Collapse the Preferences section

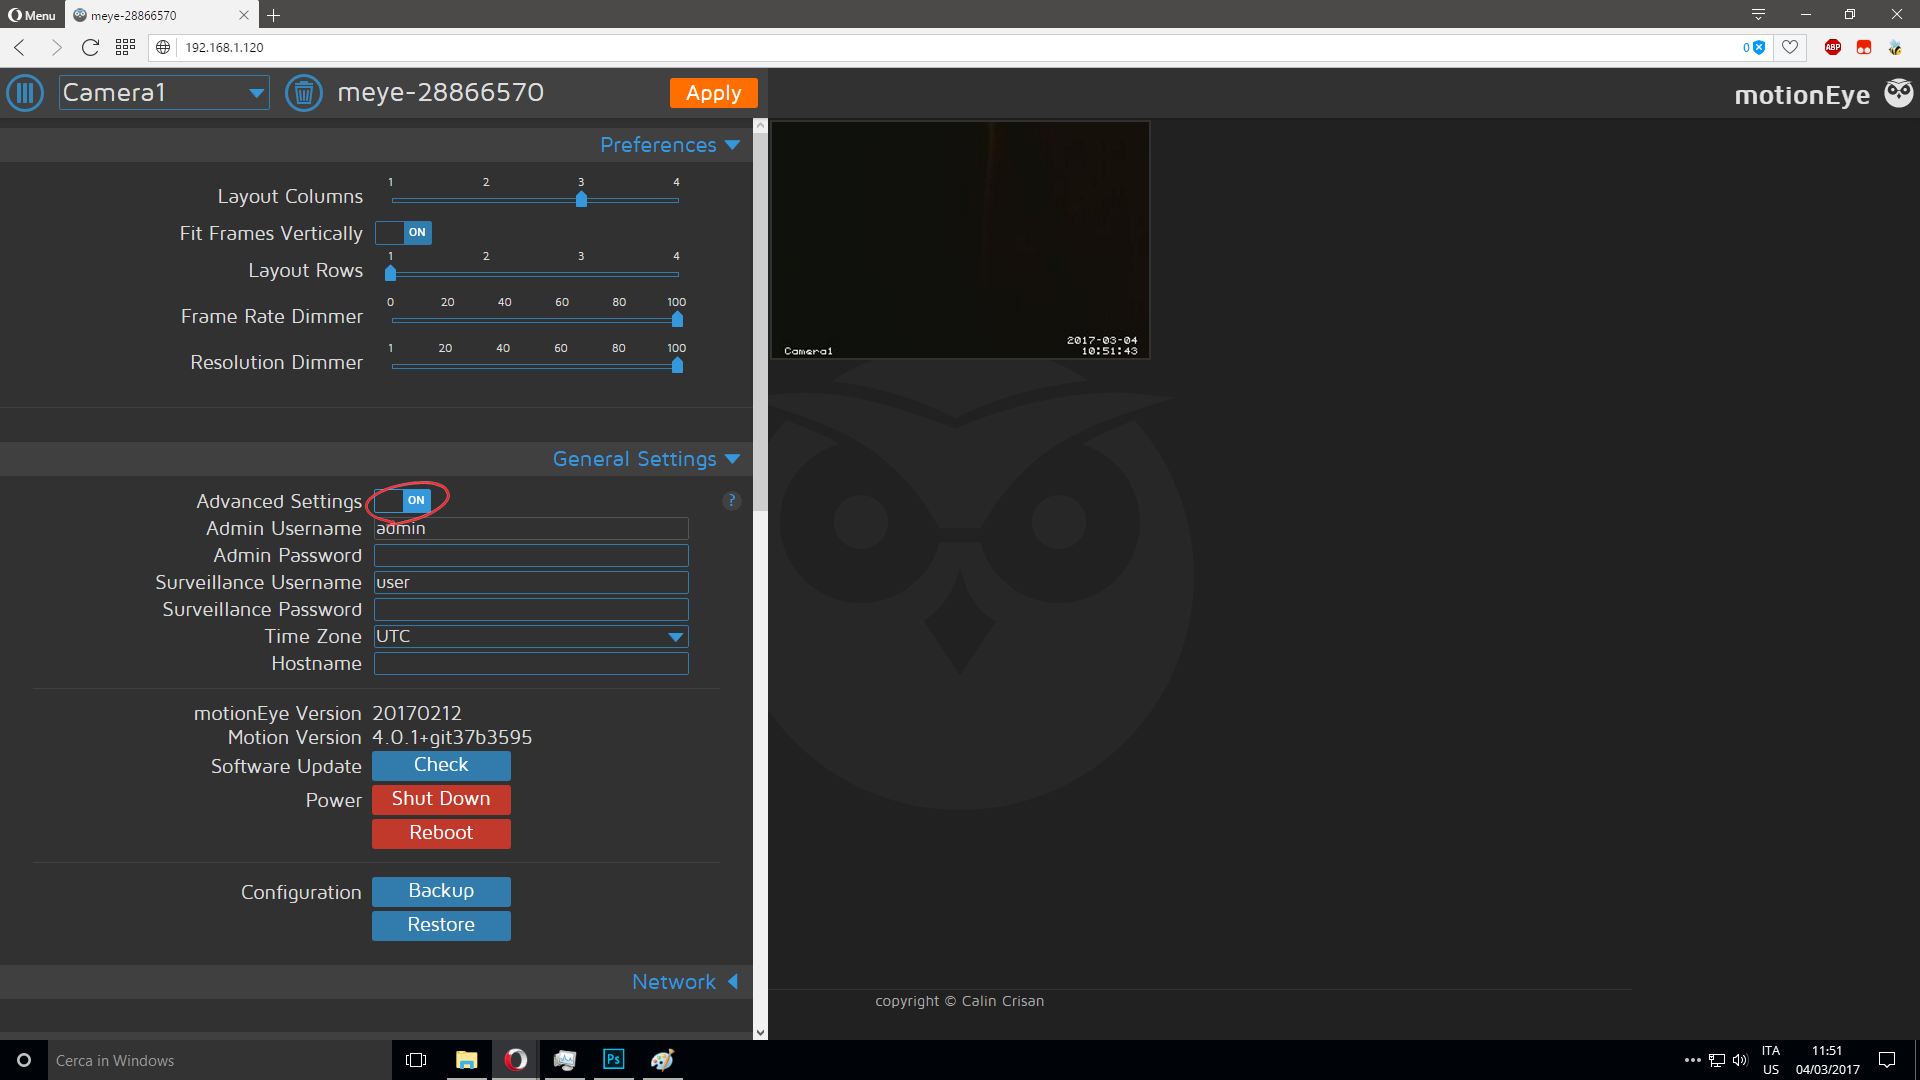click(670, 145)
